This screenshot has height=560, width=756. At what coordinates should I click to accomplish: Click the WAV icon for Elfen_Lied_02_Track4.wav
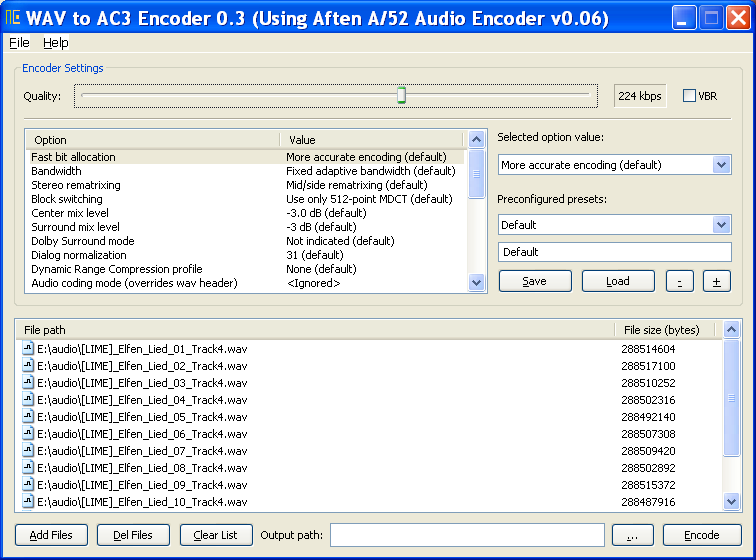28,365
